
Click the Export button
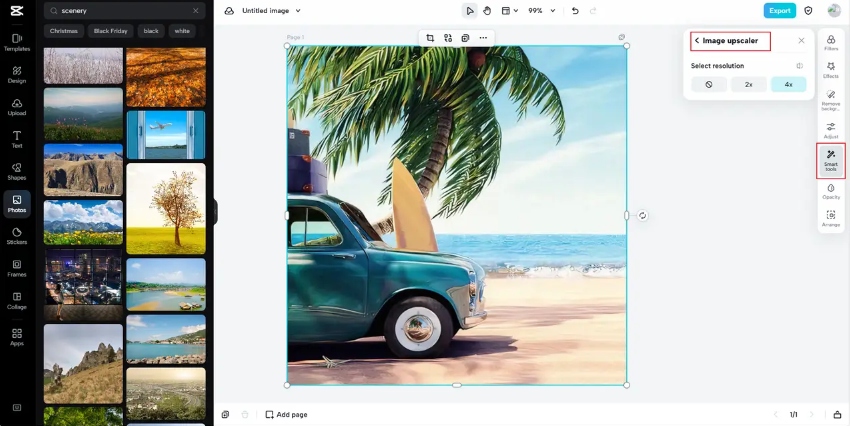[780, 11]
